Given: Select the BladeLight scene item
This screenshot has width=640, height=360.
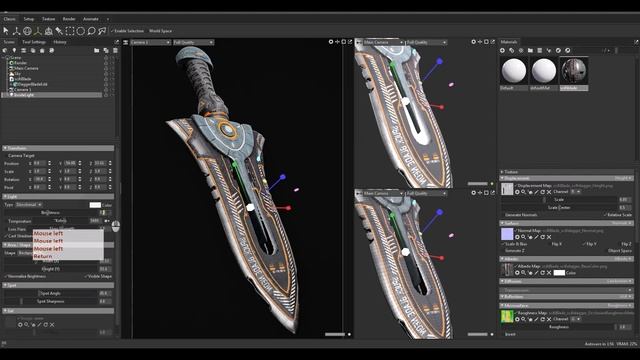Looking at the screenshot, I should [x=24, y=95].
